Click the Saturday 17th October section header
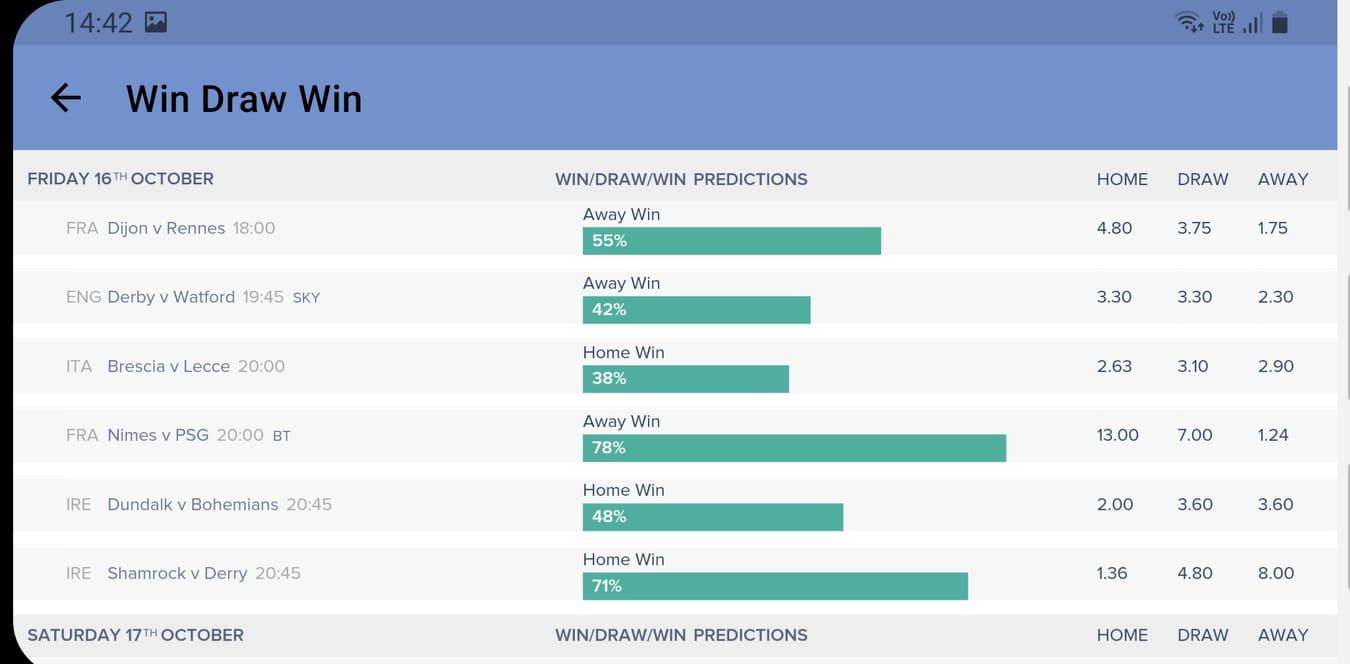The width and height of the screenshot is (1350, 664). [x=135, y=635]
